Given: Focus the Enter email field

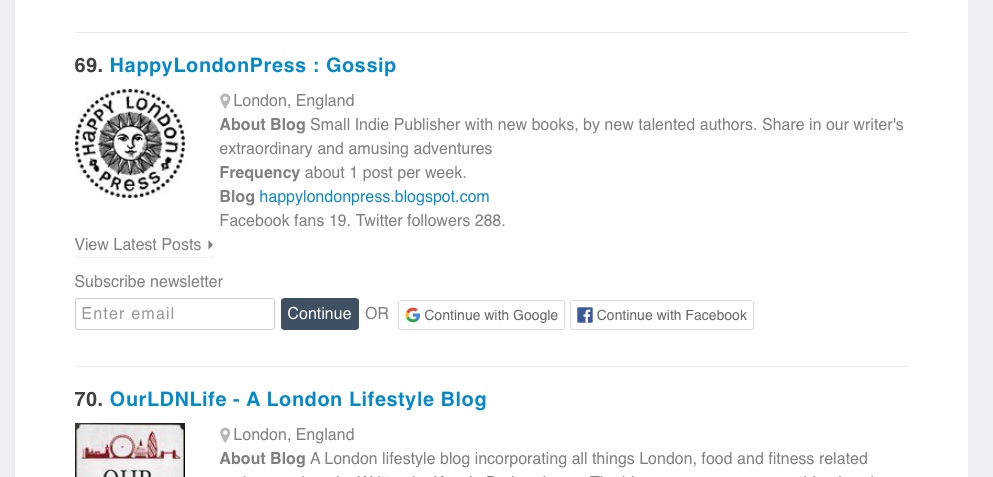Looking at the screenshot, I should click(175, 314).
